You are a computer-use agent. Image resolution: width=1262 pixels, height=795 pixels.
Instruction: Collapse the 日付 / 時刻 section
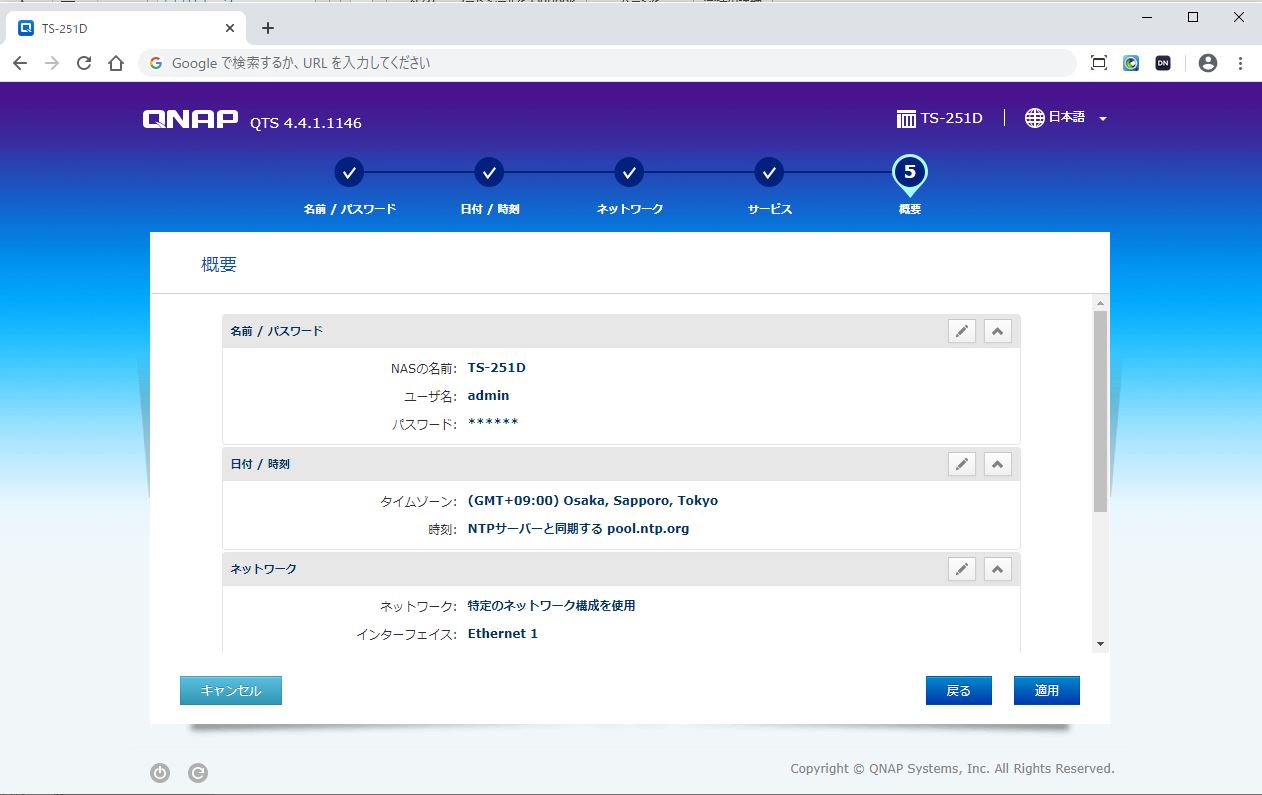pyautogui.click(x=997, y=464)
